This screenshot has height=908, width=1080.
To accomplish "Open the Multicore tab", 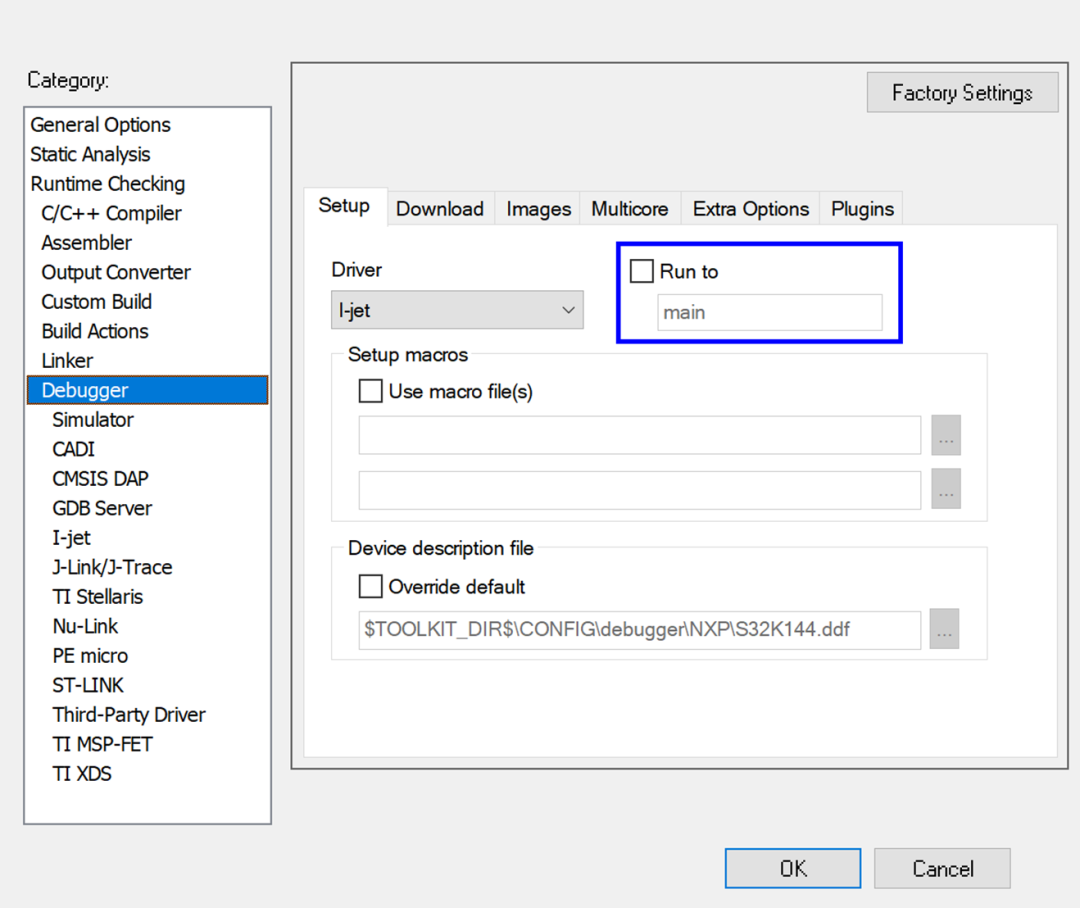I will (x=629, y=208).
